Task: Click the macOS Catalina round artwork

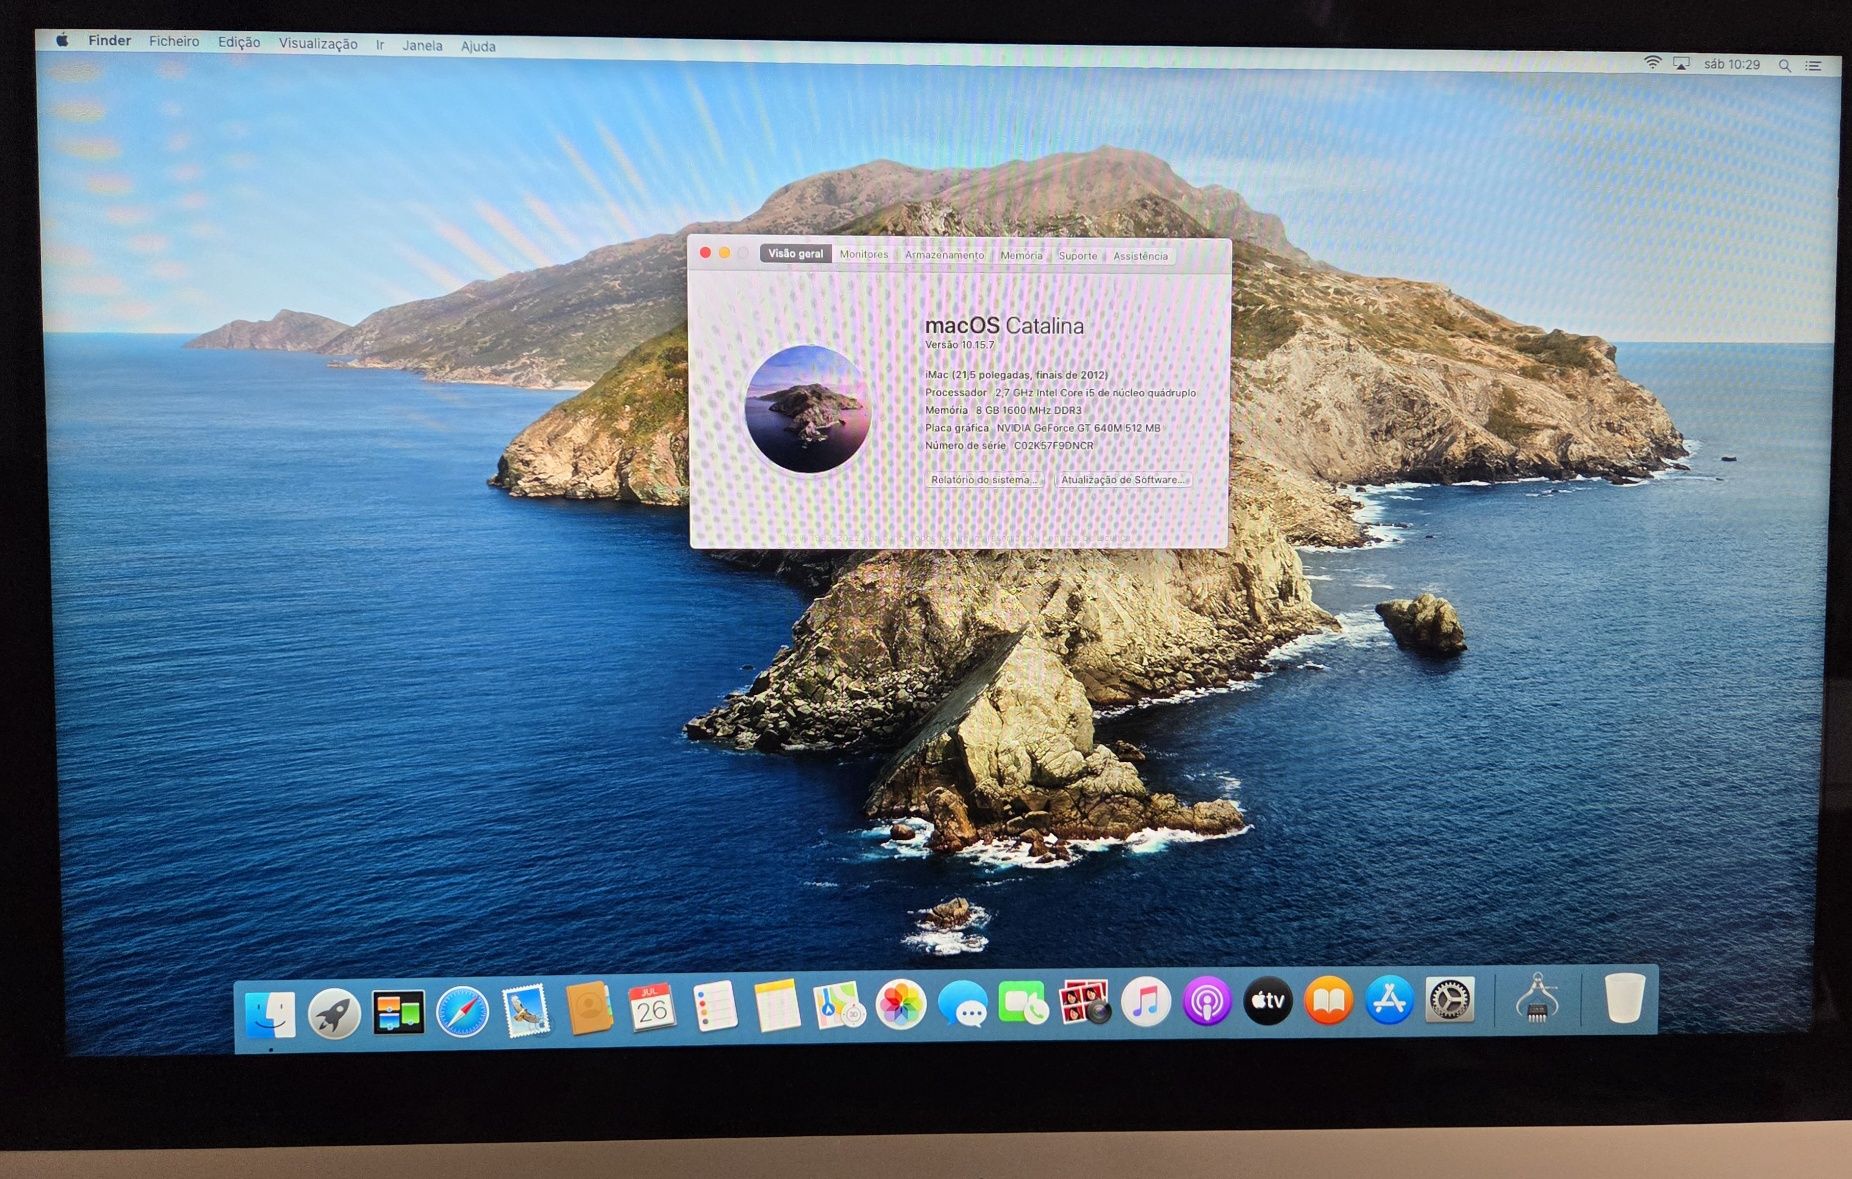Action: point(807,409)
